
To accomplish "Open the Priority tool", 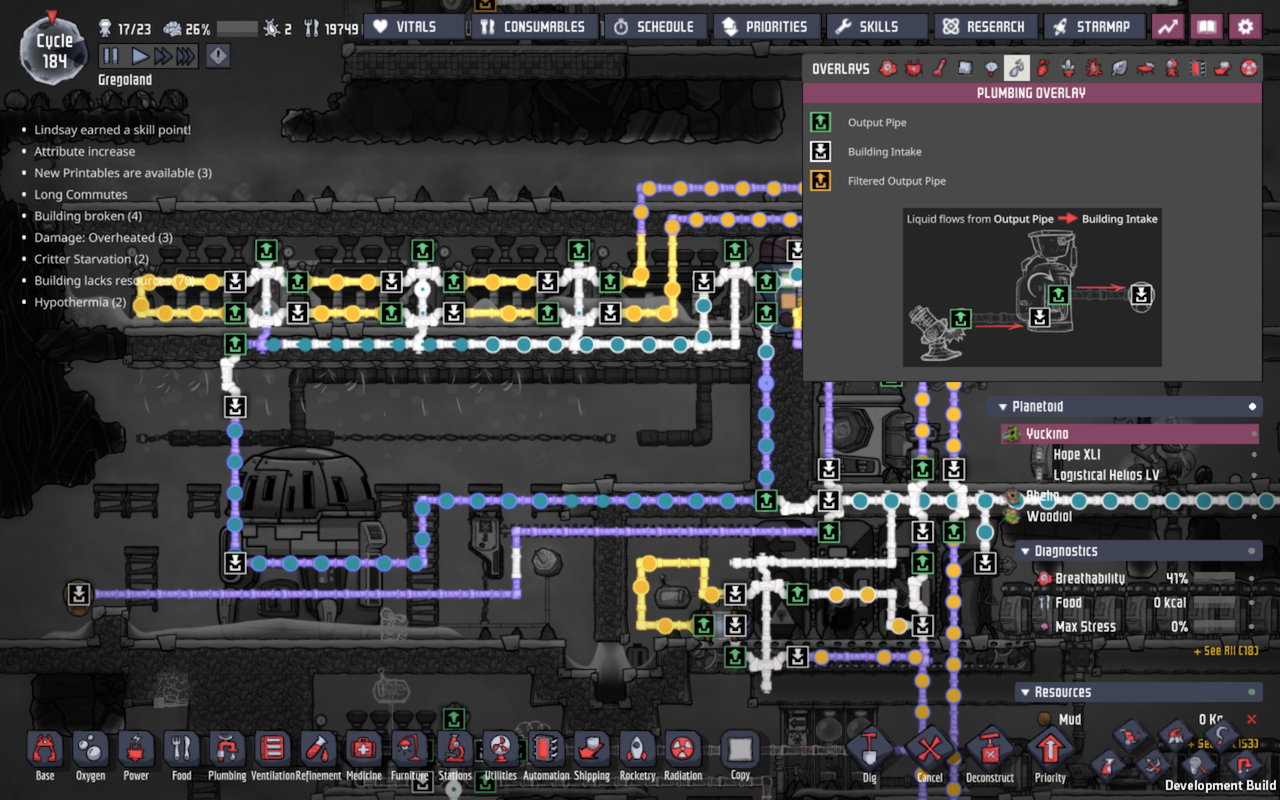I will click(1050, 755).
